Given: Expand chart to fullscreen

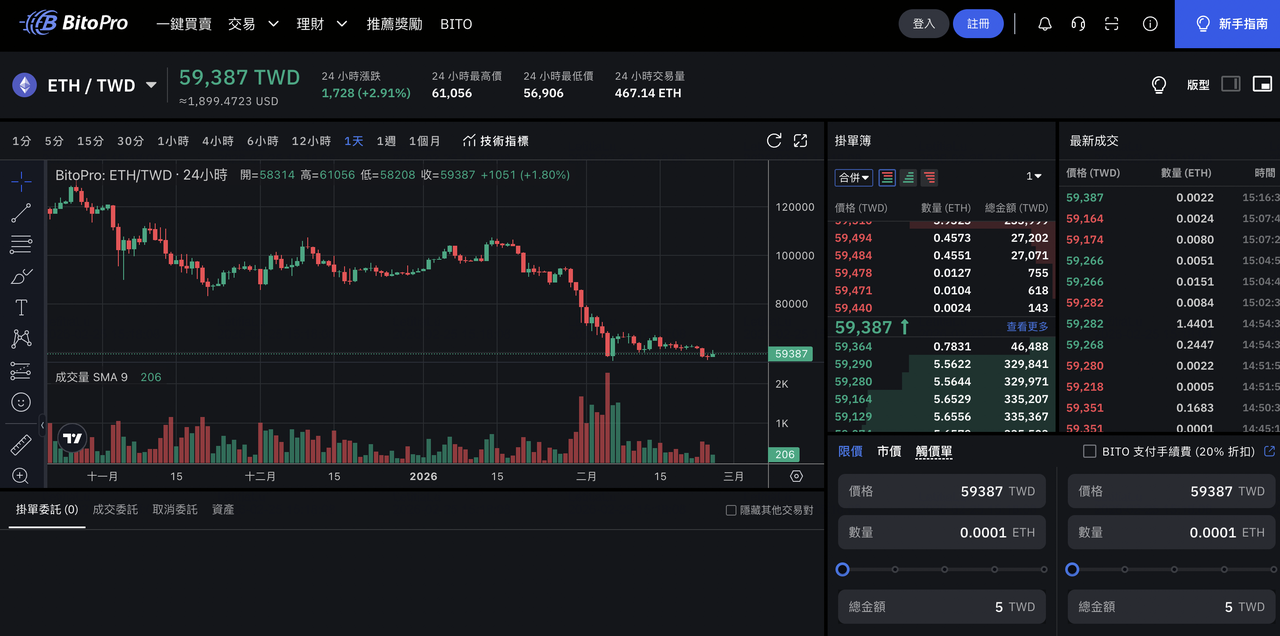Looking at the screenshot, I should tap(800, 141).
